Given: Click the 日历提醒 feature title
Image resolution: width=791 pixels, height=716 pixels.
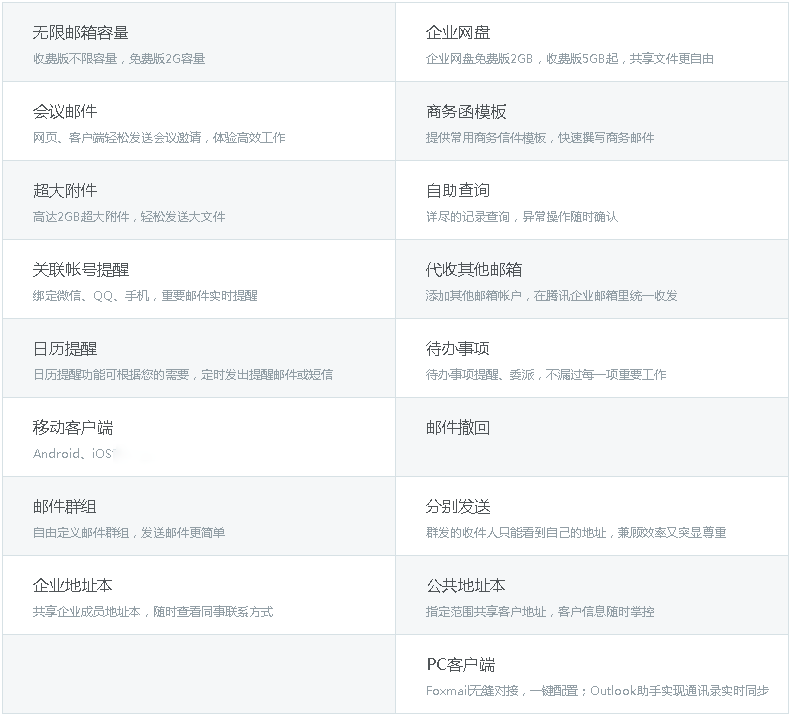Looking at the screenshot, I should [65, 349].
